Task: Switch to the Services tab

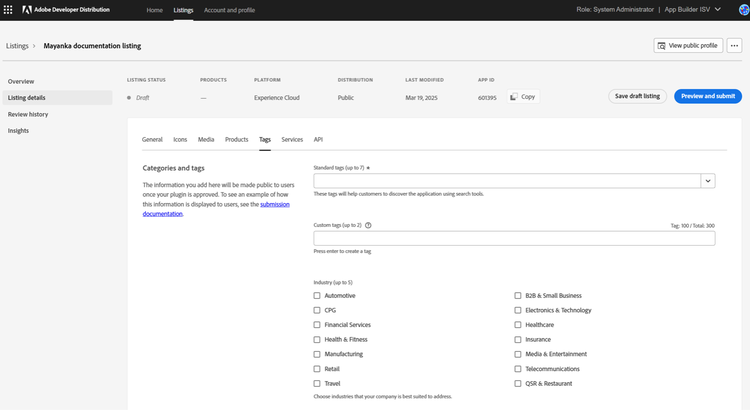Action: click(x=292, y=140)
